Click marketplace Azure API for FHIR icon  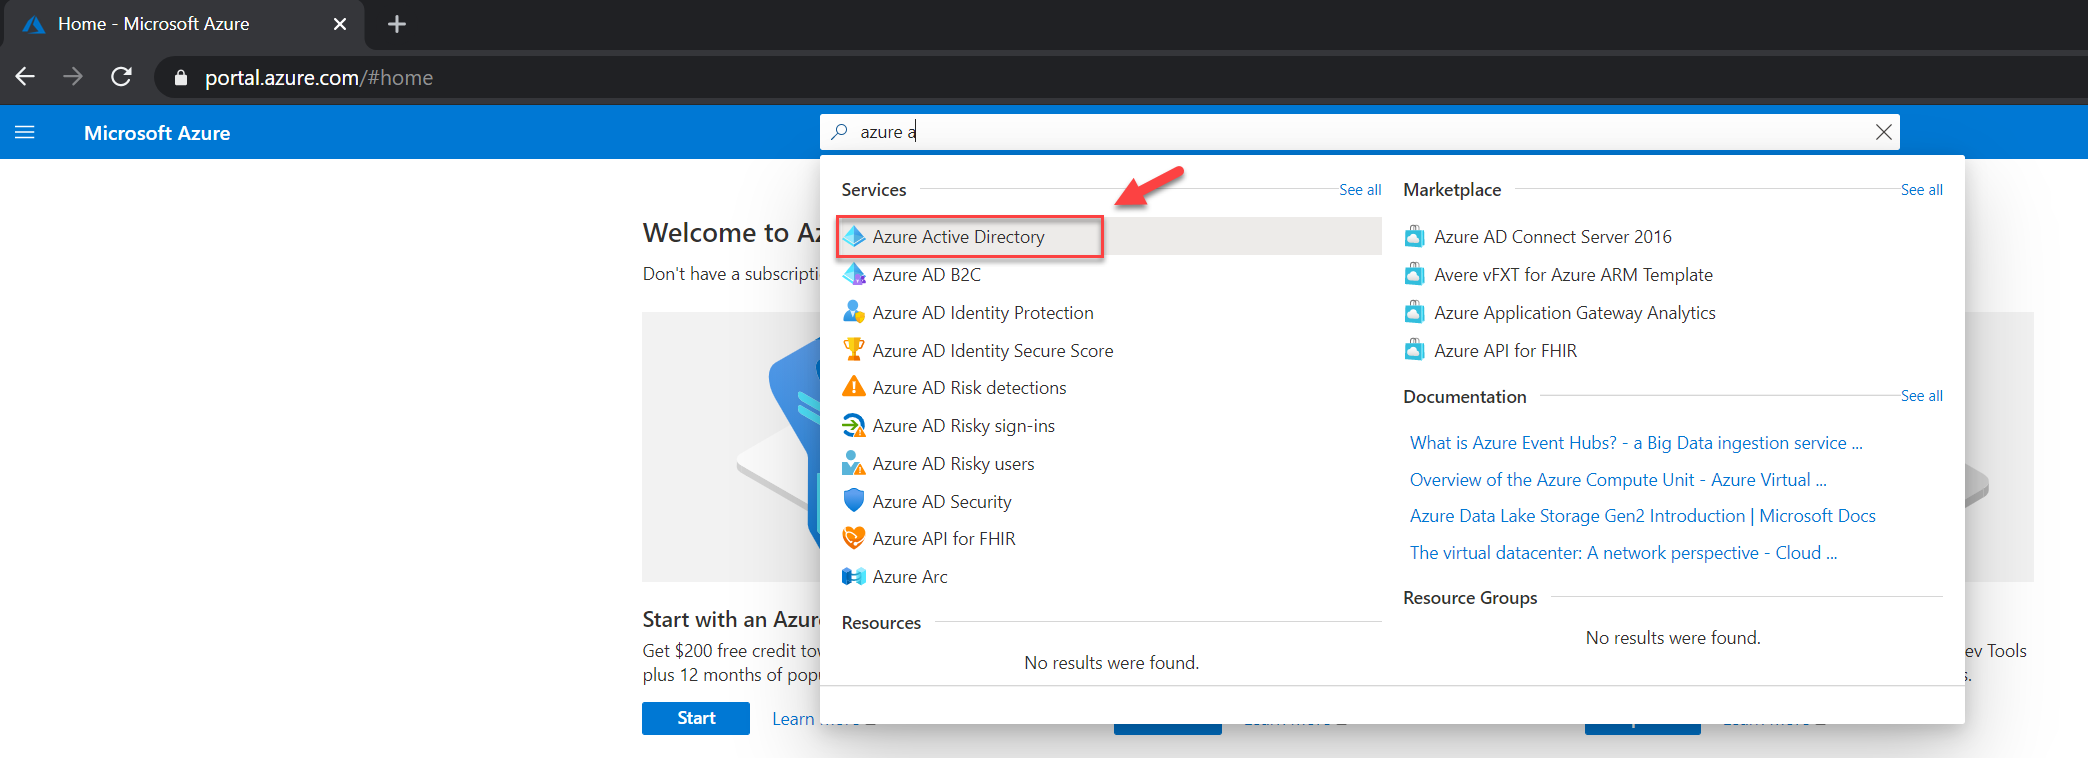(x=1414, y=350)
